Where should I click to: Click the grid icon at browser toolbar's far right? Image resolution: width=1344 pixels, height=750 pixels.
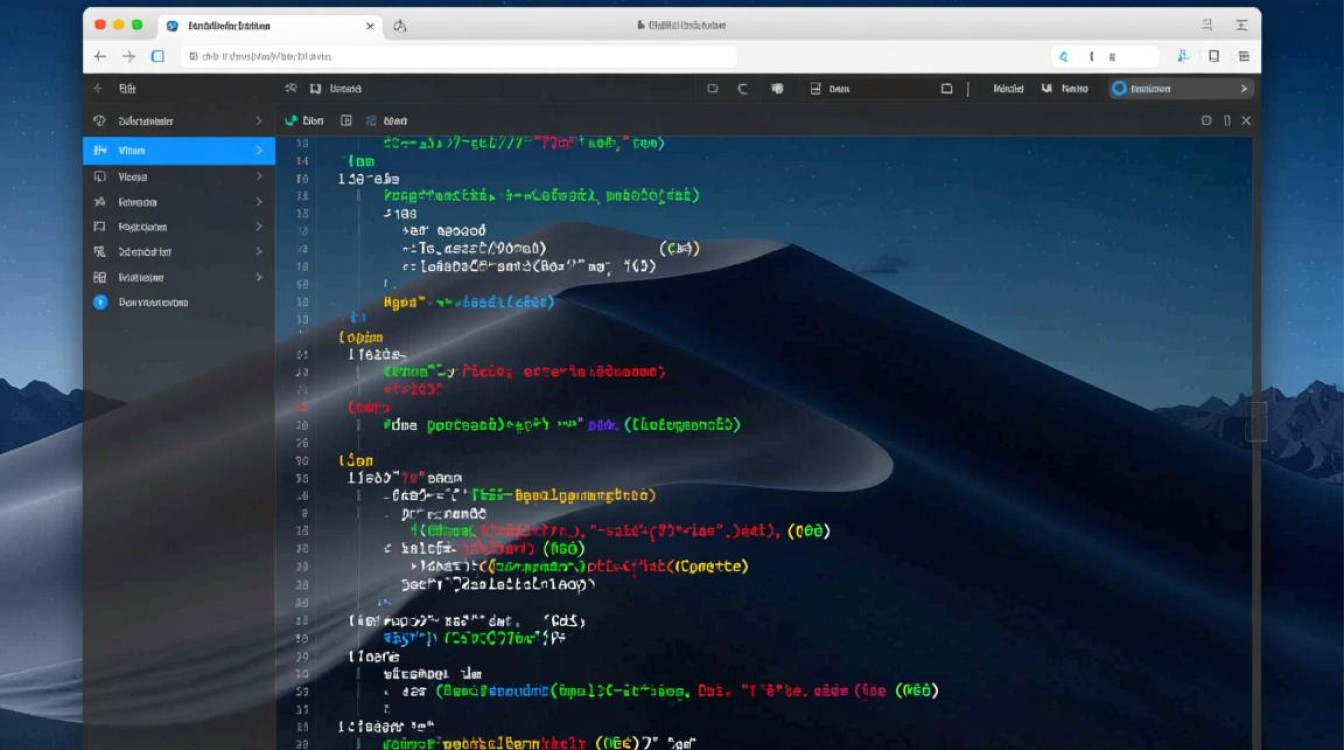1244,57
